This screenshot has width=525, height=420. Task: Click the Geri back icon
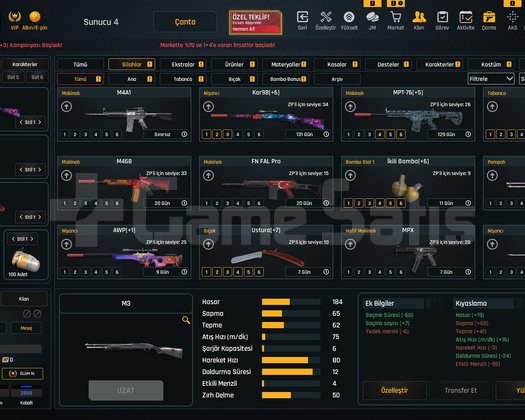click(x=302, y=17)
